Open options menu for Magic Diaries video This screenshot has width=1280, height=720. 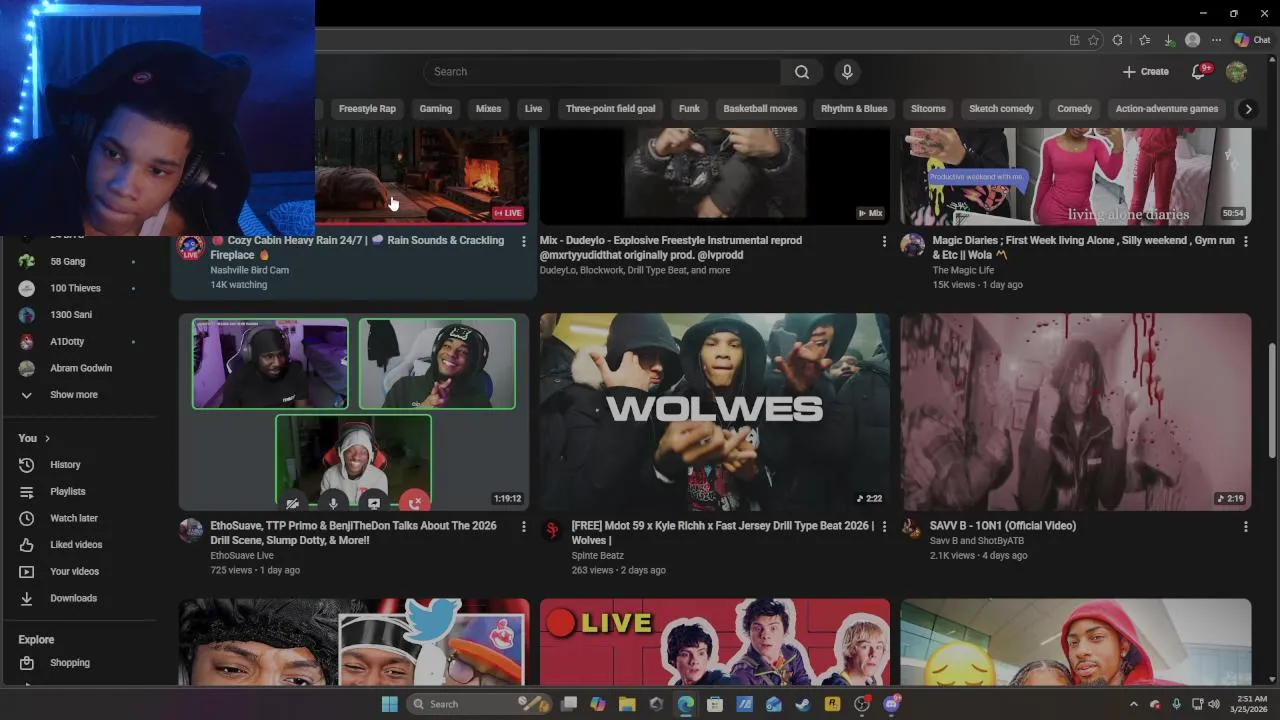pos(1245,241)
